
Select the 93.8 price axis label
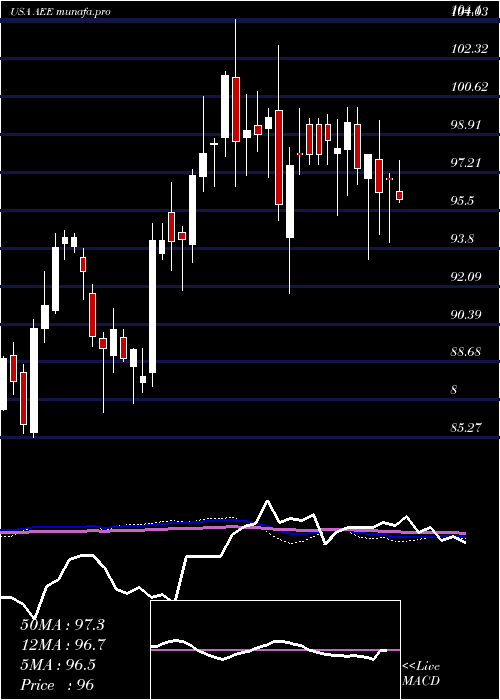pos(462,239)
